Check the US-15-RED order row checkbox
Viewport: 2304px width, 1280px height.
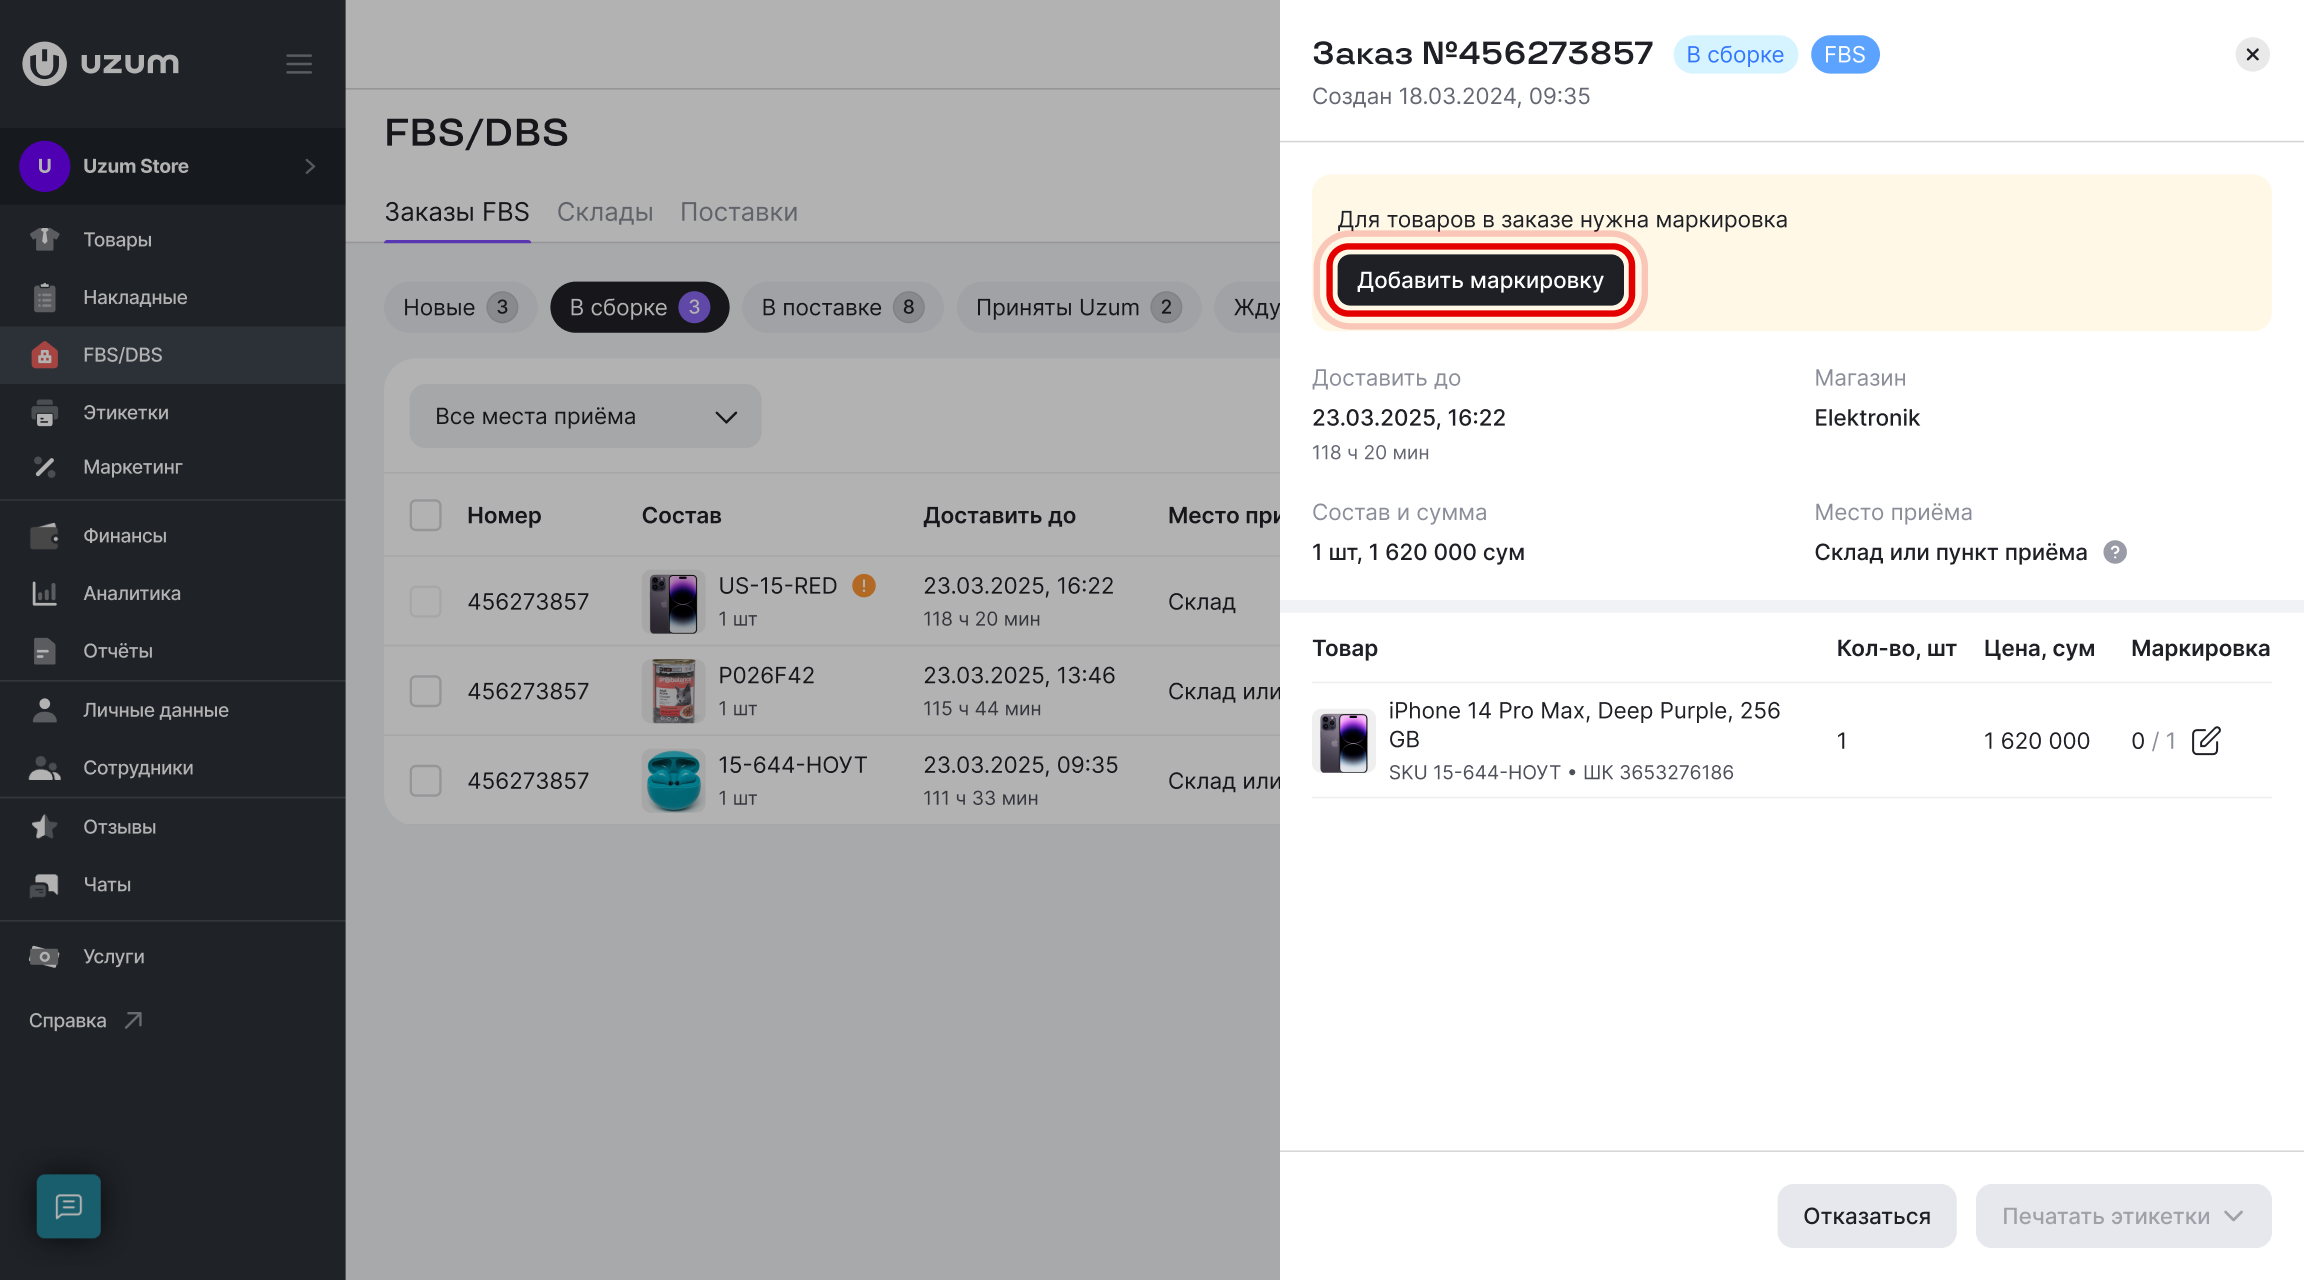click(x=426, y=601)
